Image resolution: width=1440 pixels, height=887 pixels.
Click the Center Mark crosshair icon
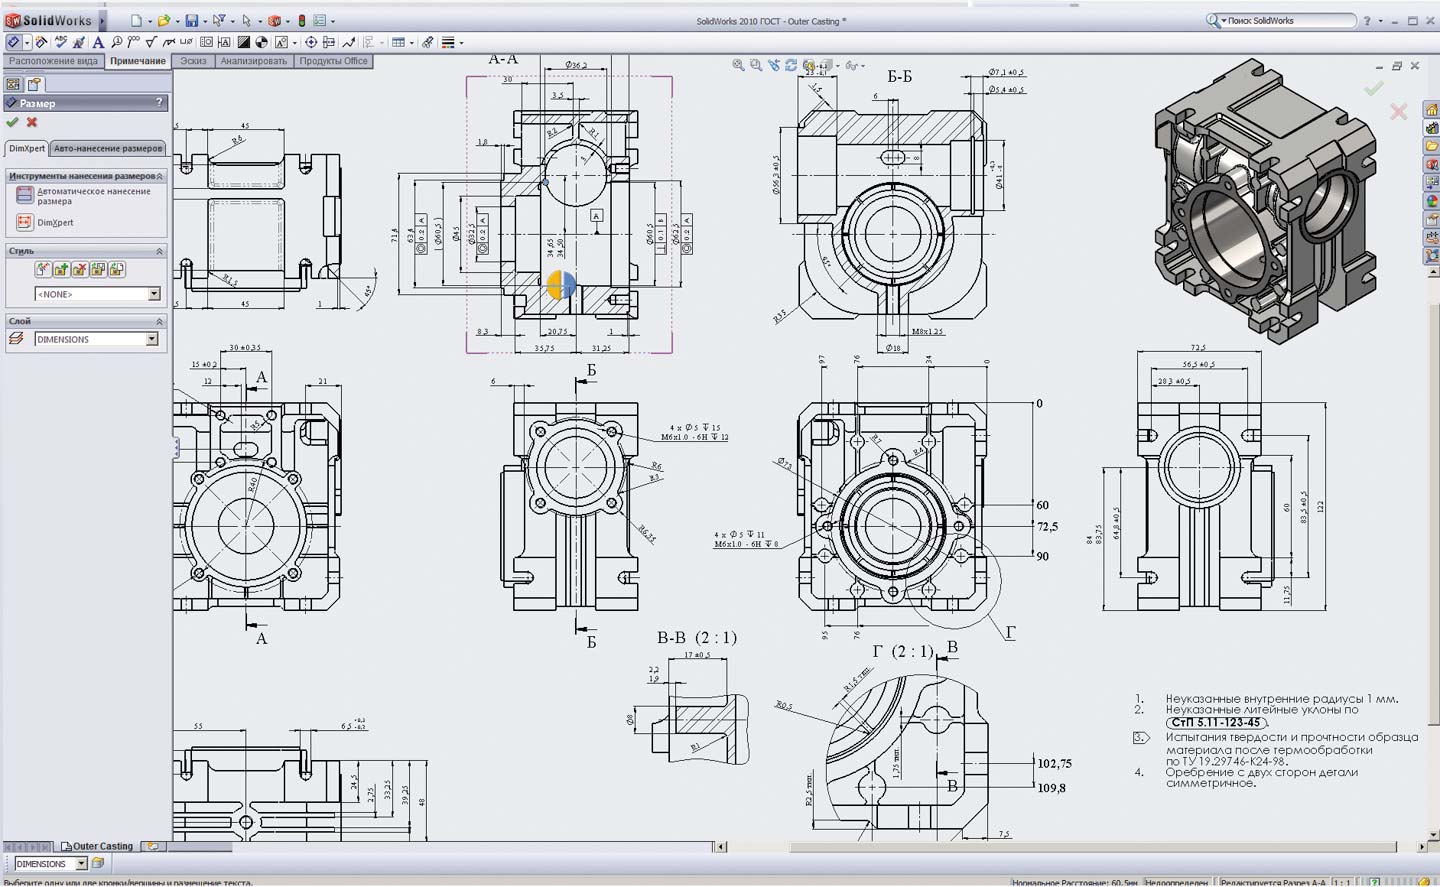coord(311,42)
